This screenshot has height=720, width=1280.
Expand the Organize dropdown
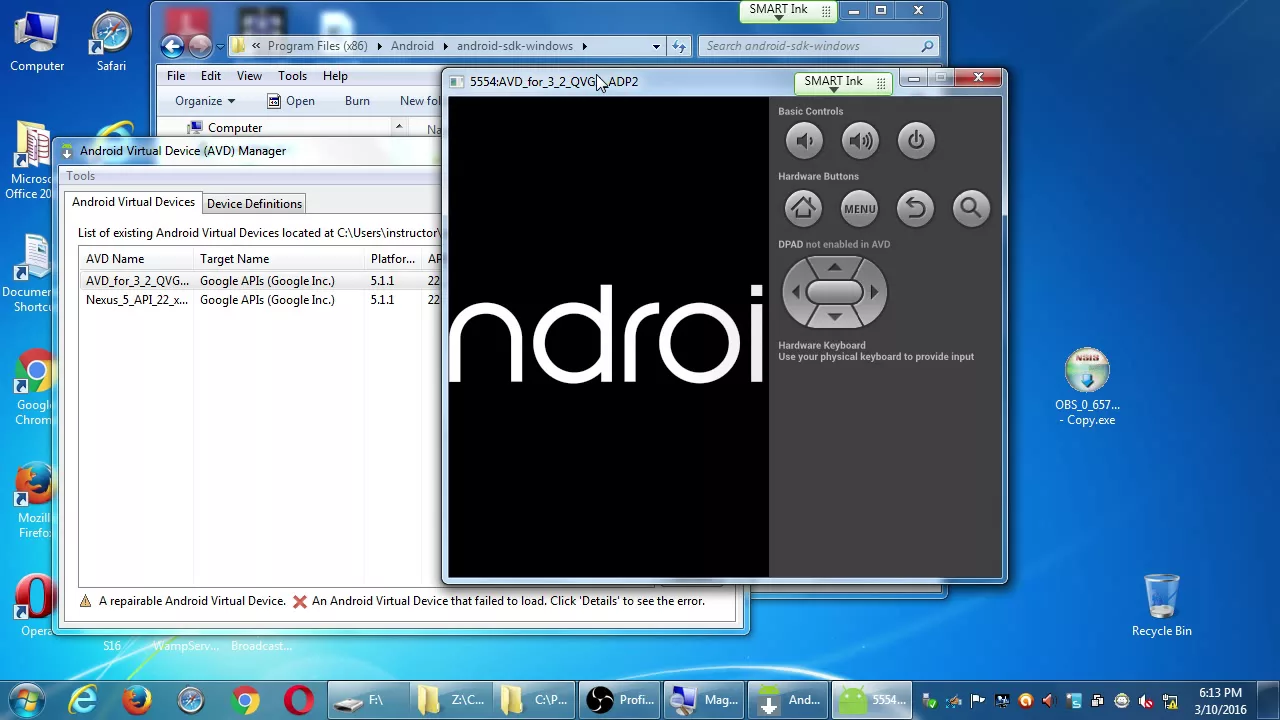click(204, 101)
